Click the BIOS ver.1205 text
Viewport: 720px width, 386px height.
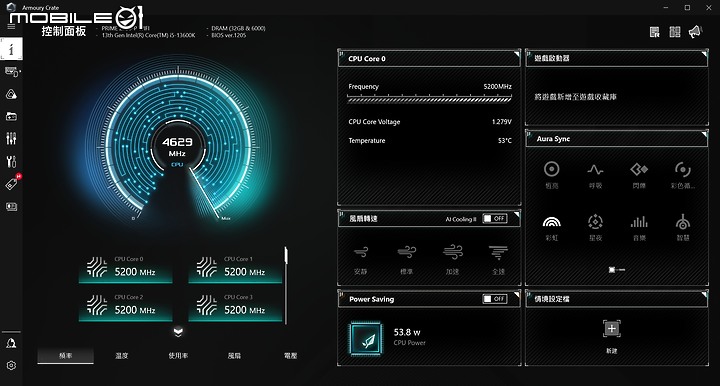click(x=229, y=35)
